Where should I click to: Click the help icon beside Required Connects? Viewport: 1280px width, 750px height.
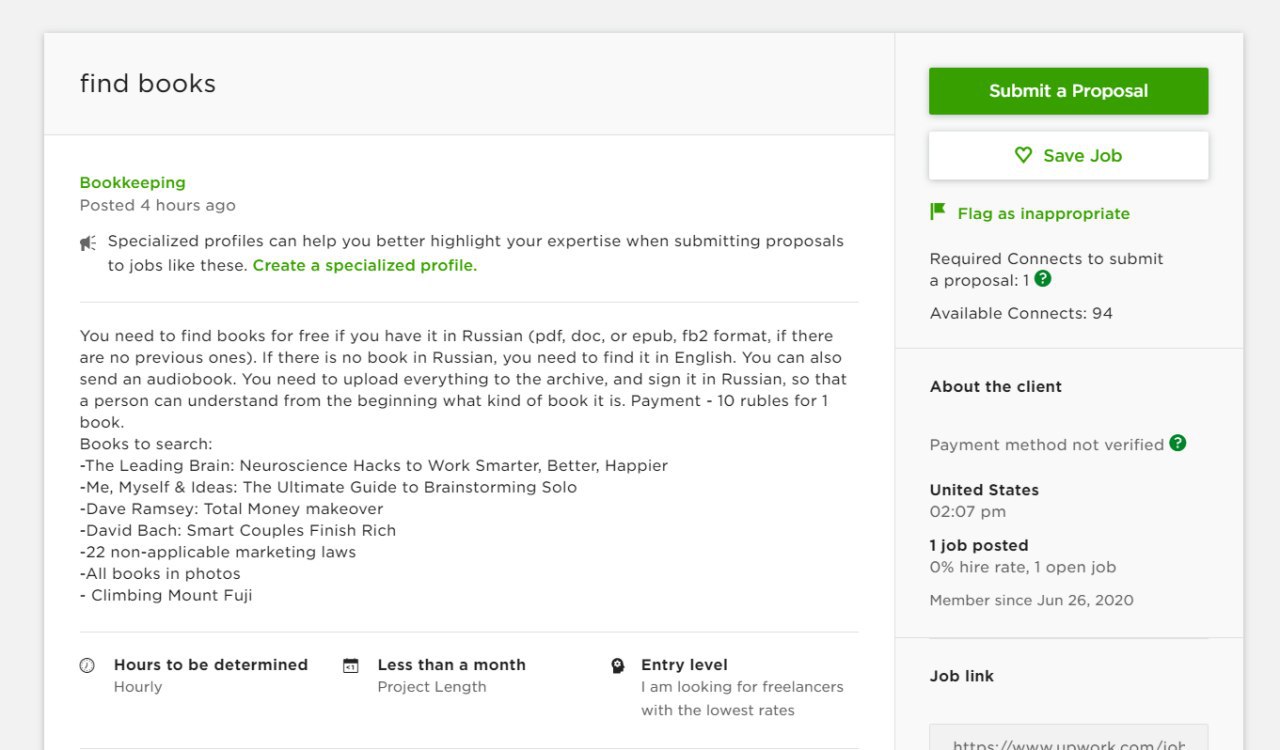pos(1043,279)
